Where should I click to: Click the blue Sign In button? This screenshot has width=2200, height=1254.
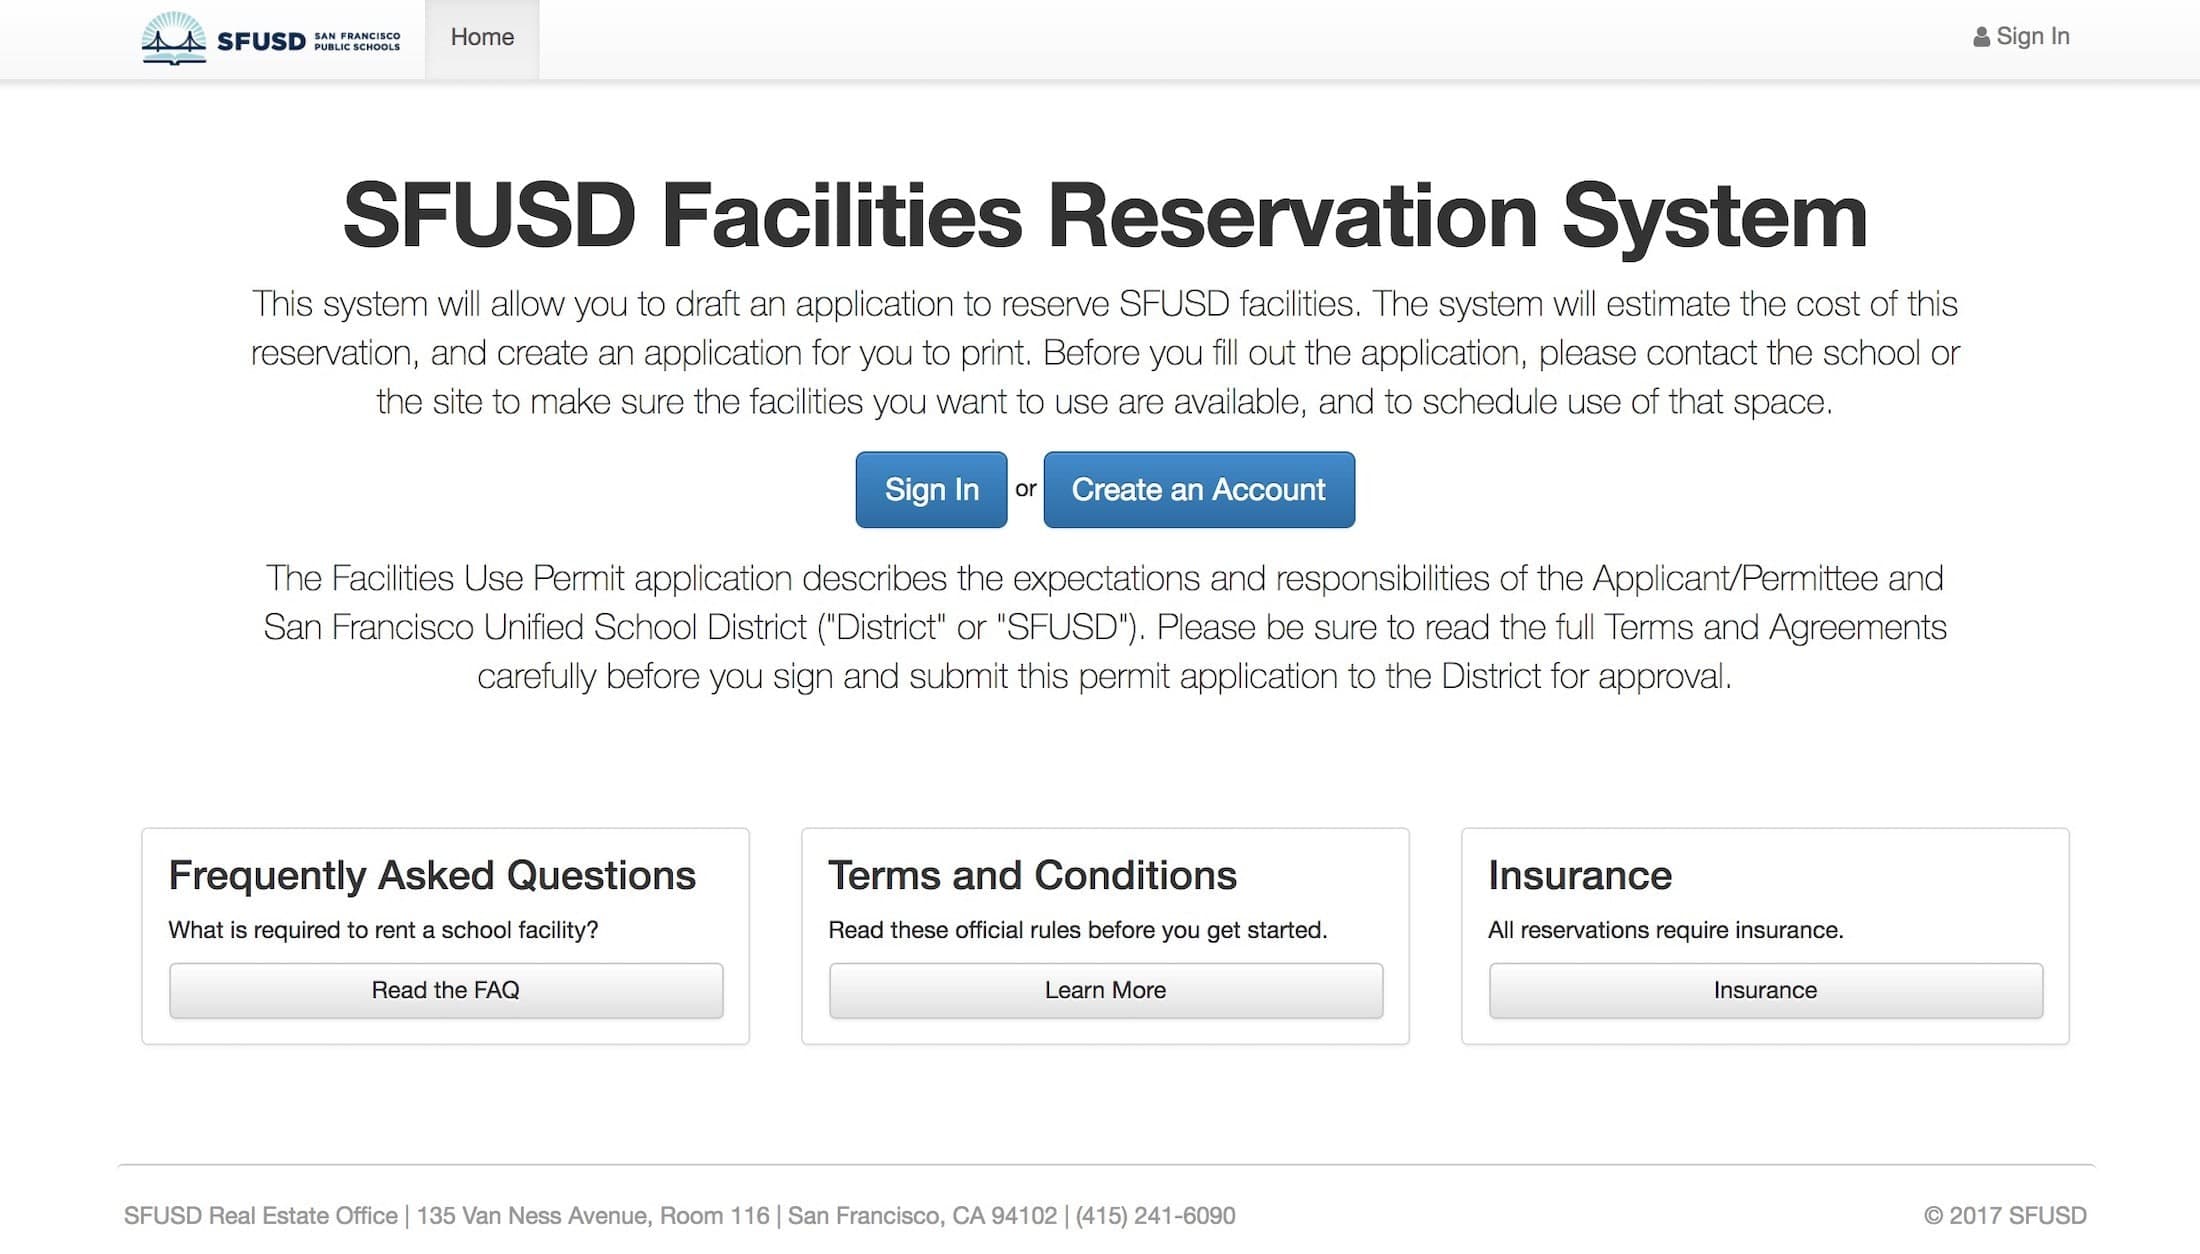pos(931,490)
